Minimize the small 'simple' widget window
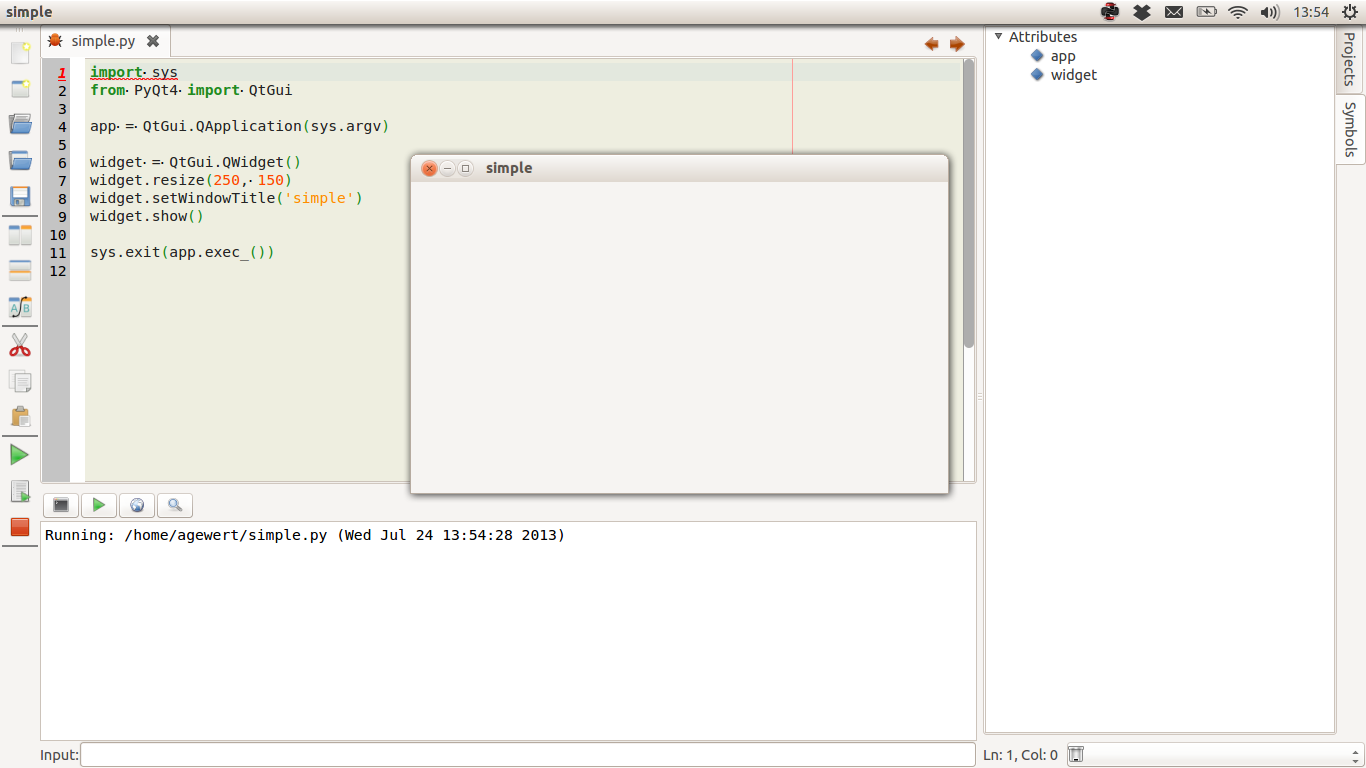Viewport: 1366px width, 768px height. click(x=447, y=169)
